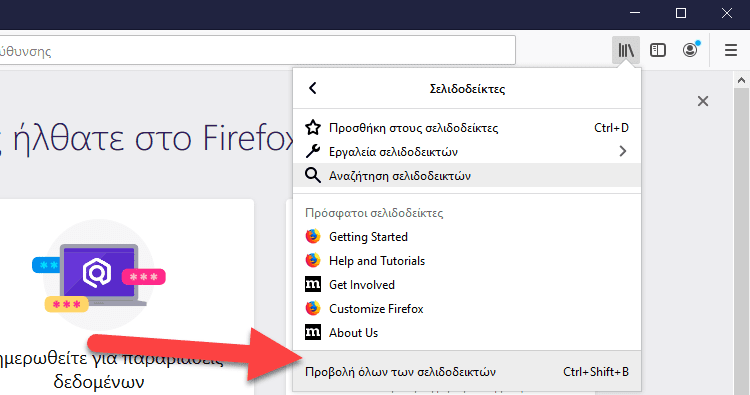
Task: Open Προβολή όλων των σελιδοδεικτών
Action: pyautogui.click(x=467, y=372)
